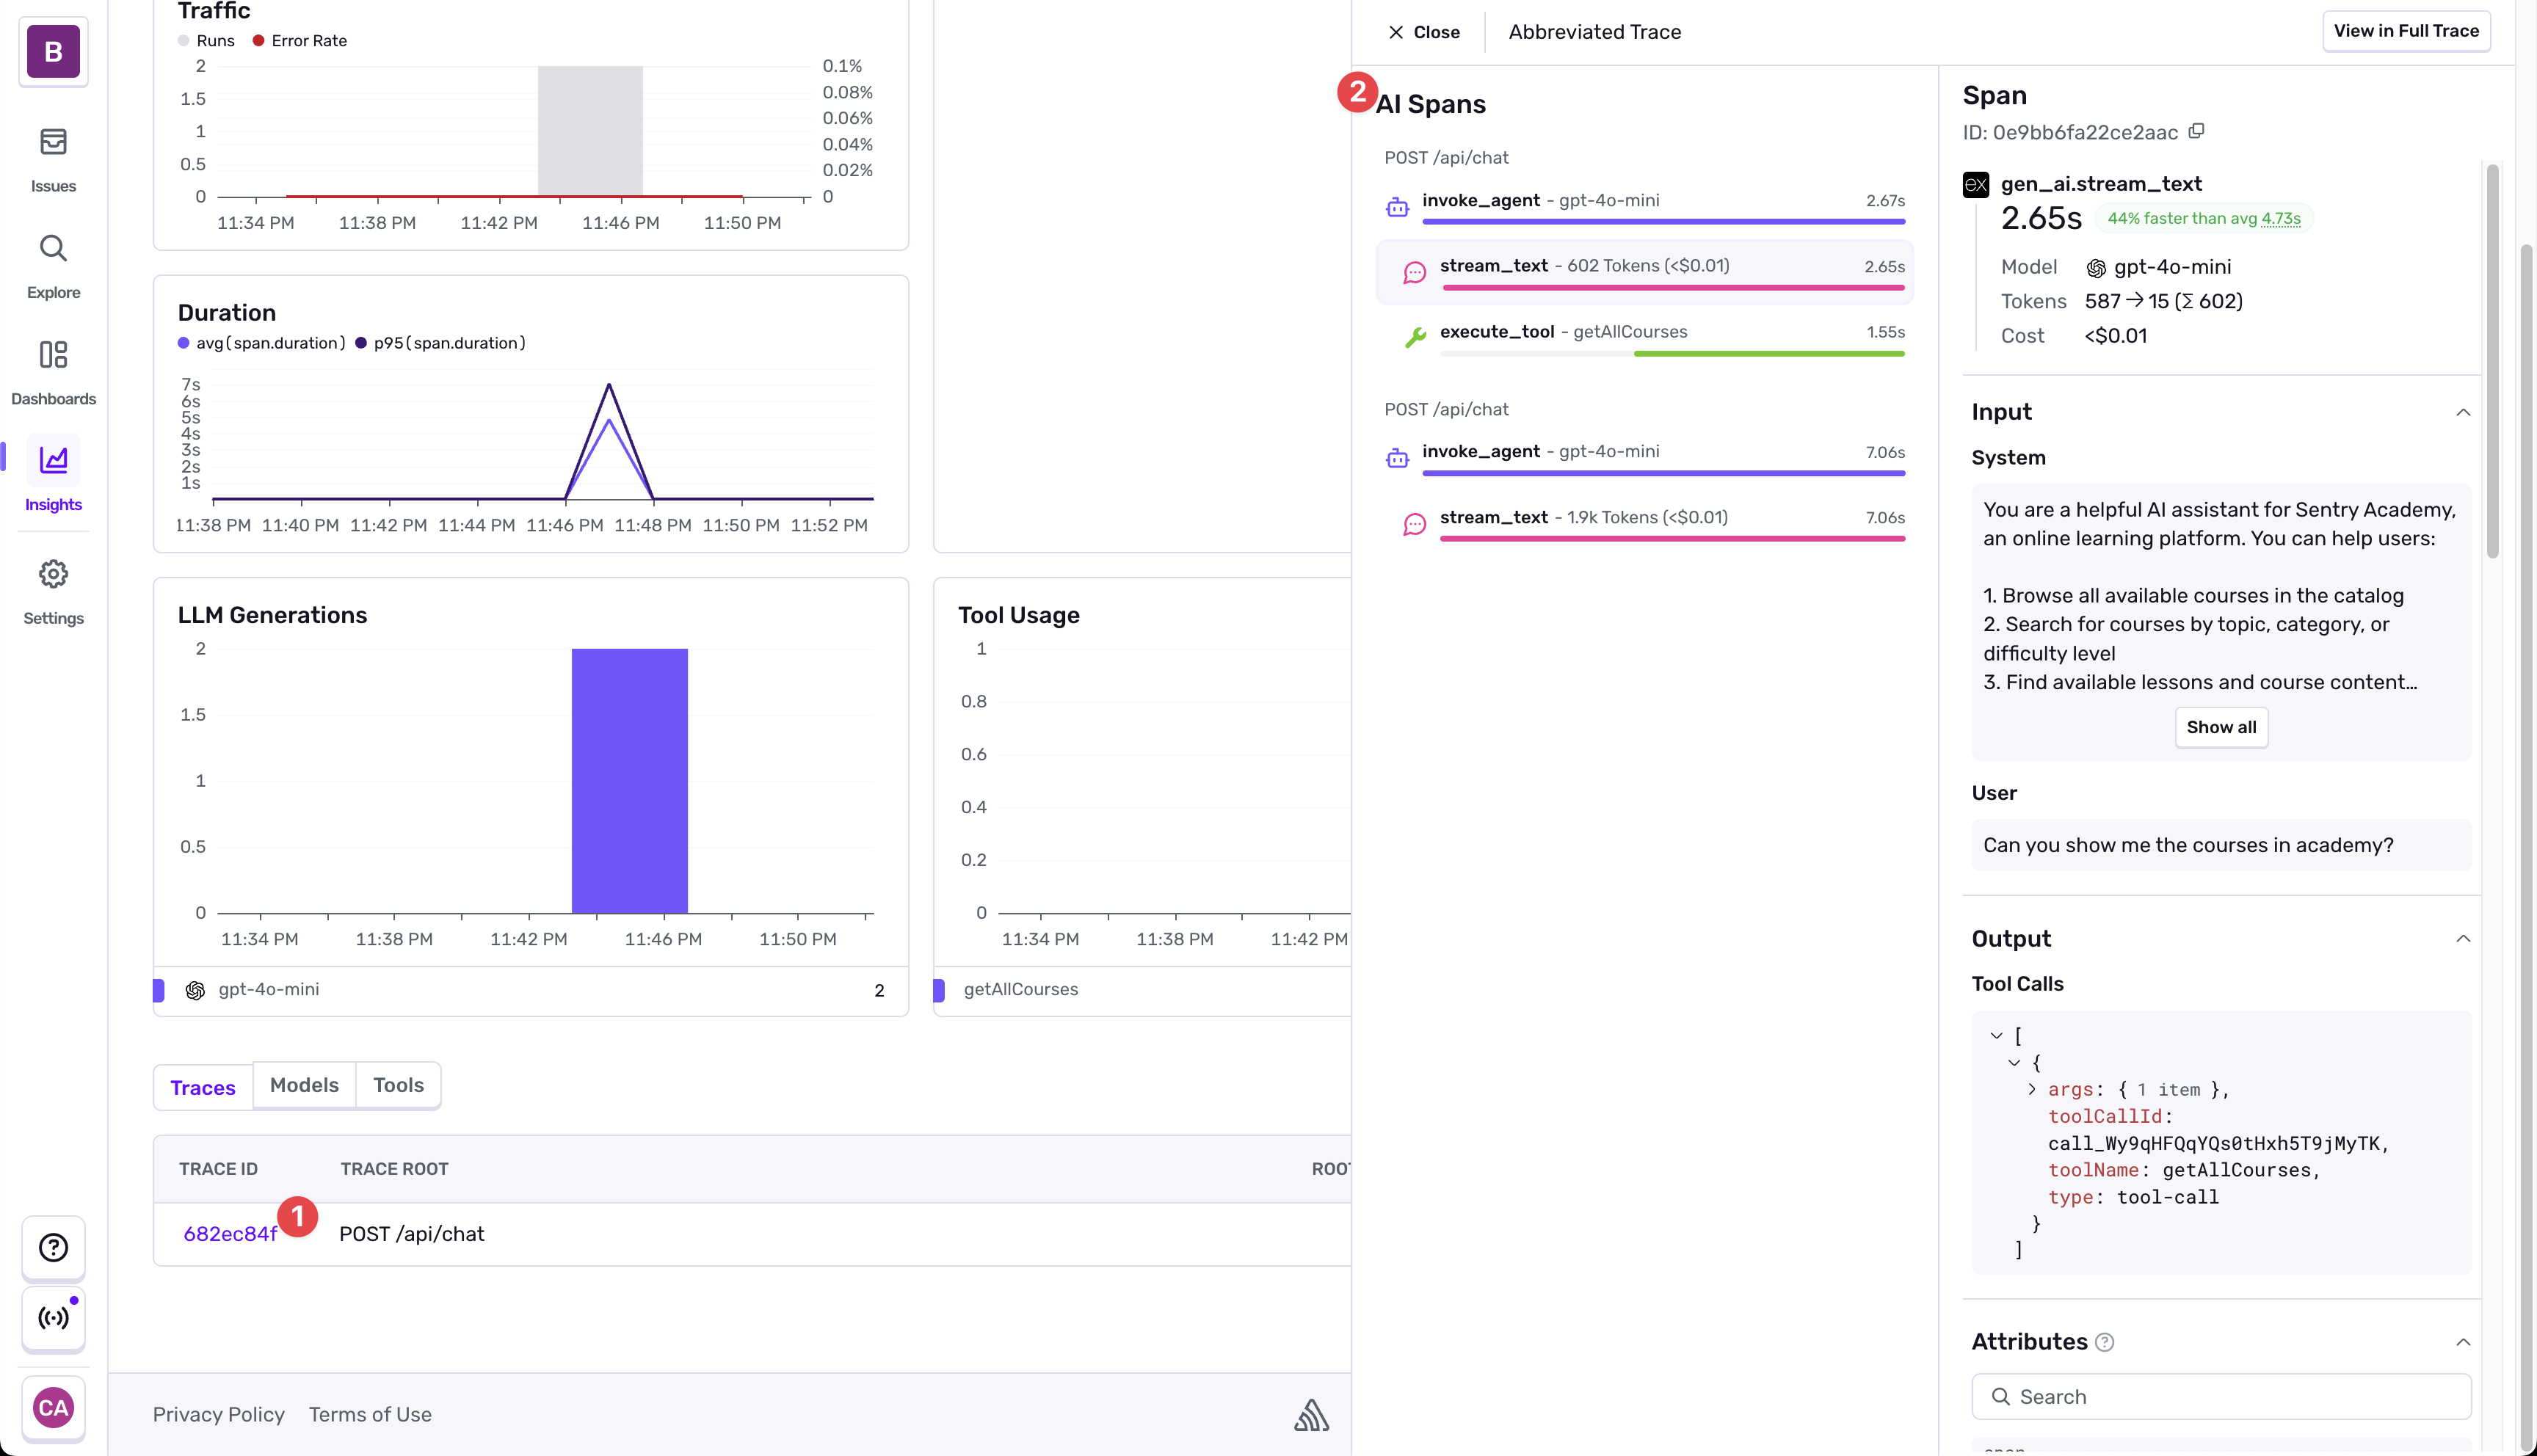The width and height of the screenshot is (2537, 1456).
Task: Click the Sentry logo in footer
Action: coord(1311,1414)
